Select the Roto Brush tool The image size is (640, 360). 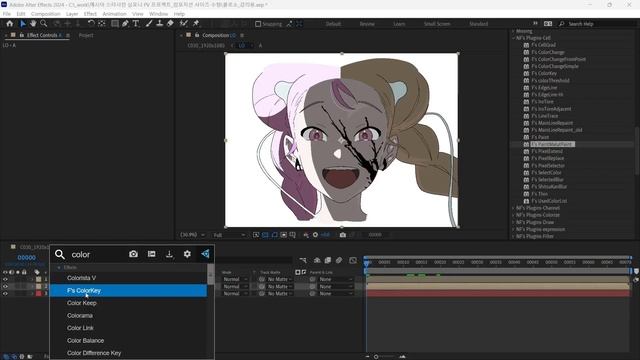184,24
